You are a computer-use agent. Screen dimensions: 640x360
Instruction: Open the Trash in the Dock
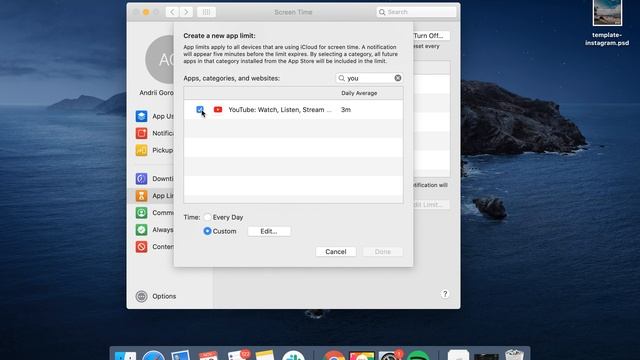(x=514, y=354)
